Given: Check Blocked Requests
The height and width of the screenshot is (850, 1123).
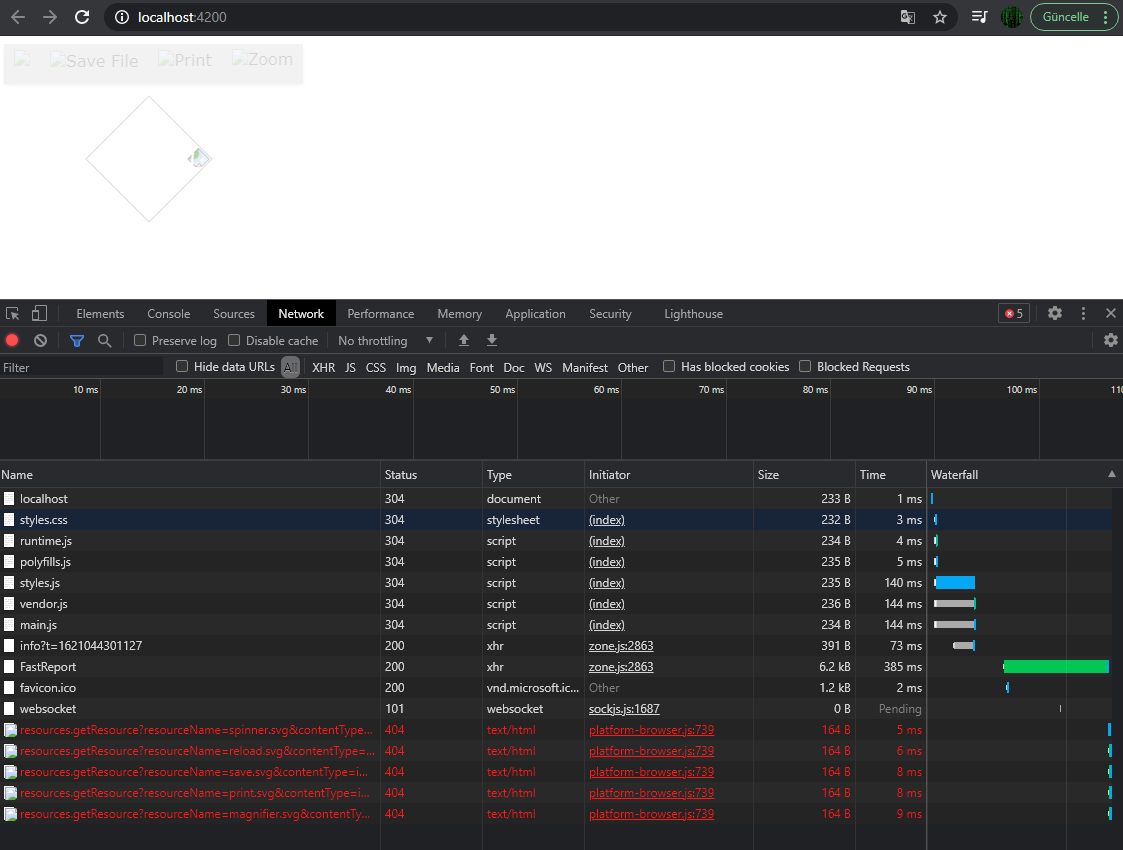Looking at the screenshot, I should 805,367.
